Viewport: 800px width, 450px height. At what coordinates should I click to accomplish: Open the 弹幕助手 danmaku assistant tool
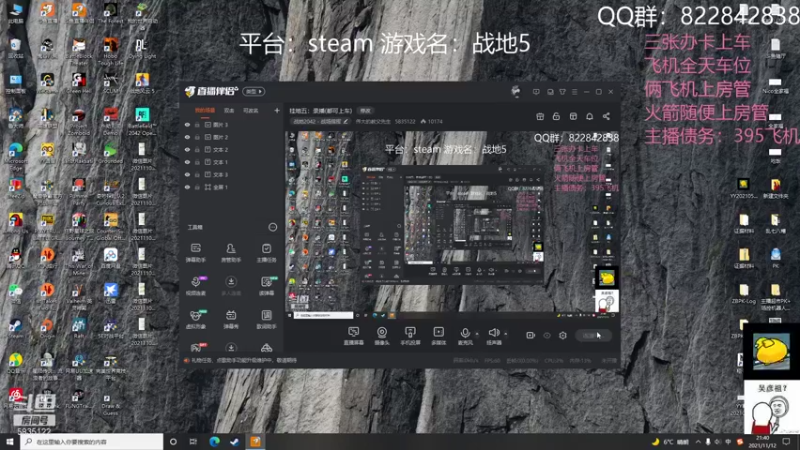click(x=195, y=252)
